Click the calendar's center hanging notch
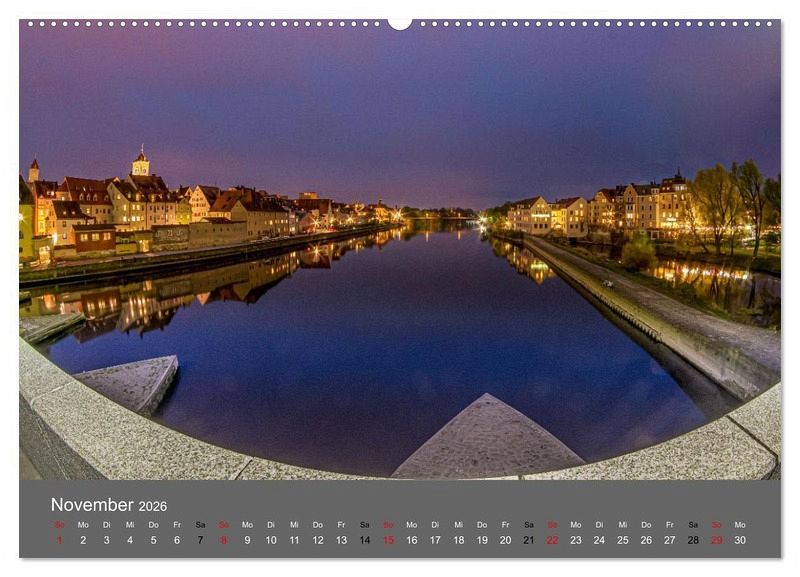 [400, 23]
